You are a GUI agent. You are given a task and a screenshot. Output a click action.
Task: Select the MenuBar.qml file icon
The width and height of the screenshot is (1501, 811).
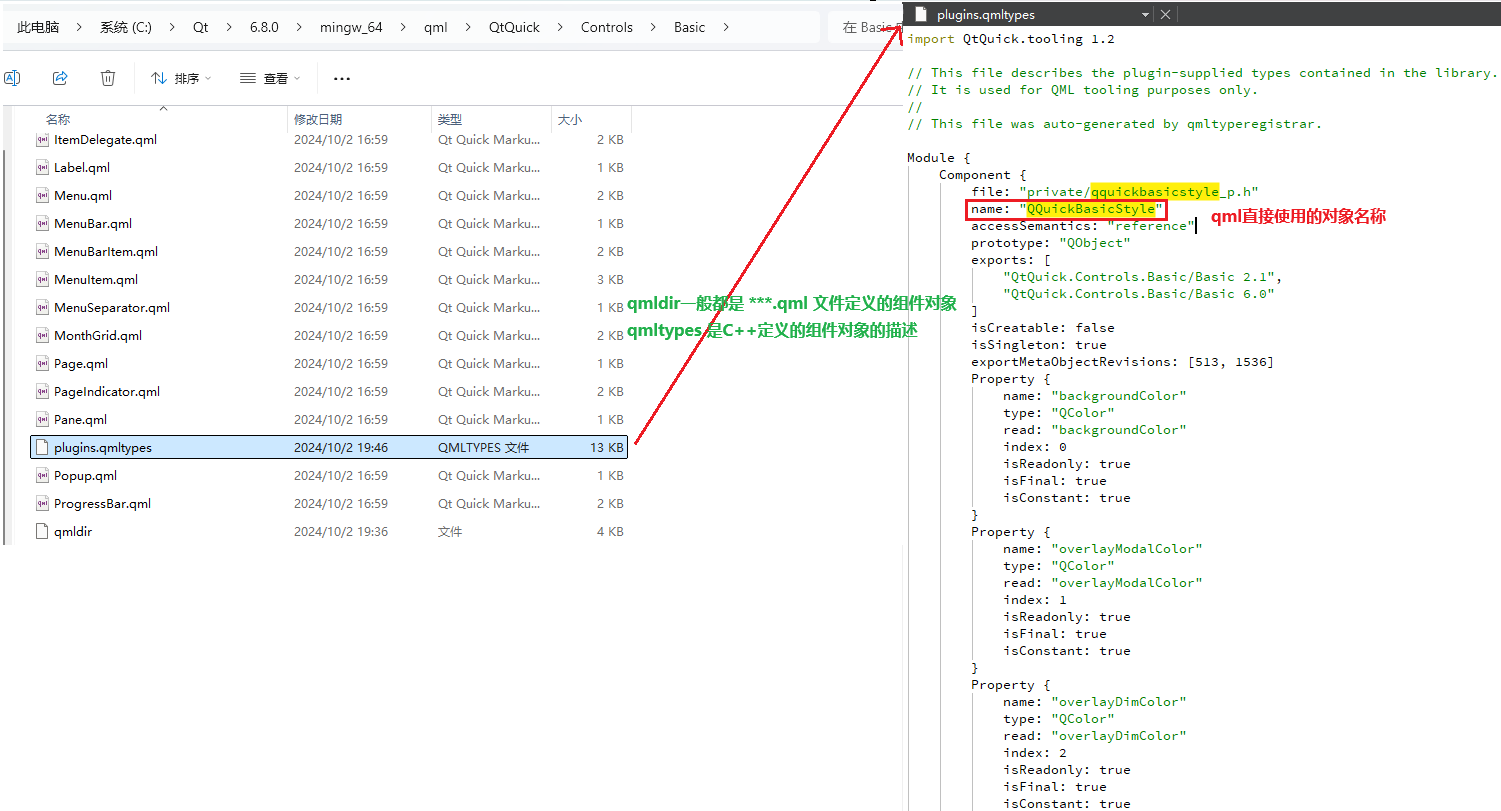[42, 223]
